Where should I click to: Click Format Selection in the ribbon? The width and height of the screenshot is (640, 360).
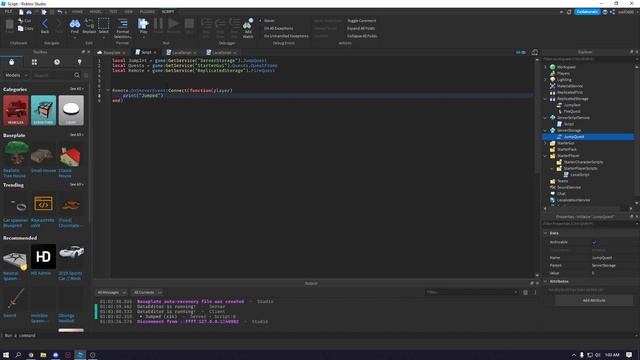click(x=122, y=28)
